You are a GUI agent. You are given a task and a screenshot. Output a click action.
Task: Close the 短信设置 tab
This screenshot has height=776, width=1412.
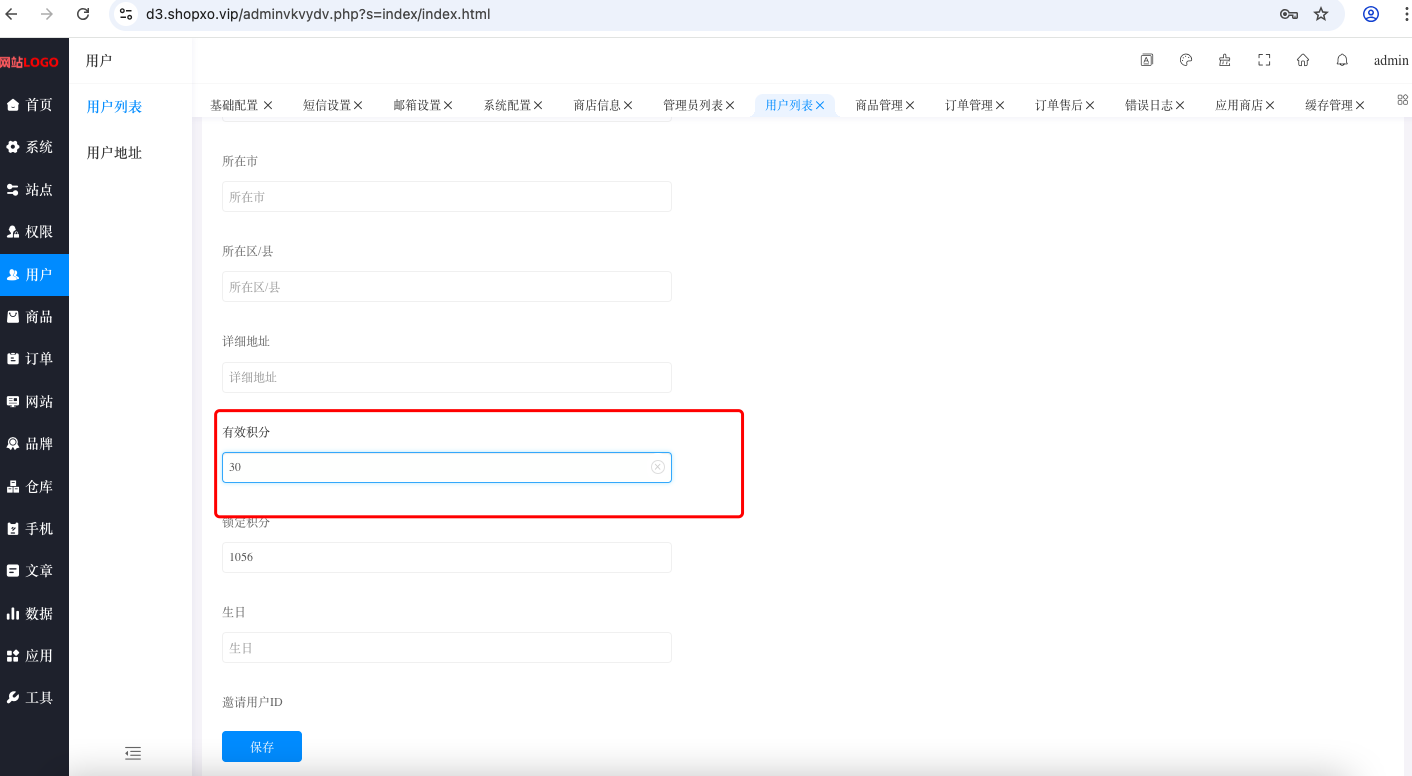tap(358, 105)
